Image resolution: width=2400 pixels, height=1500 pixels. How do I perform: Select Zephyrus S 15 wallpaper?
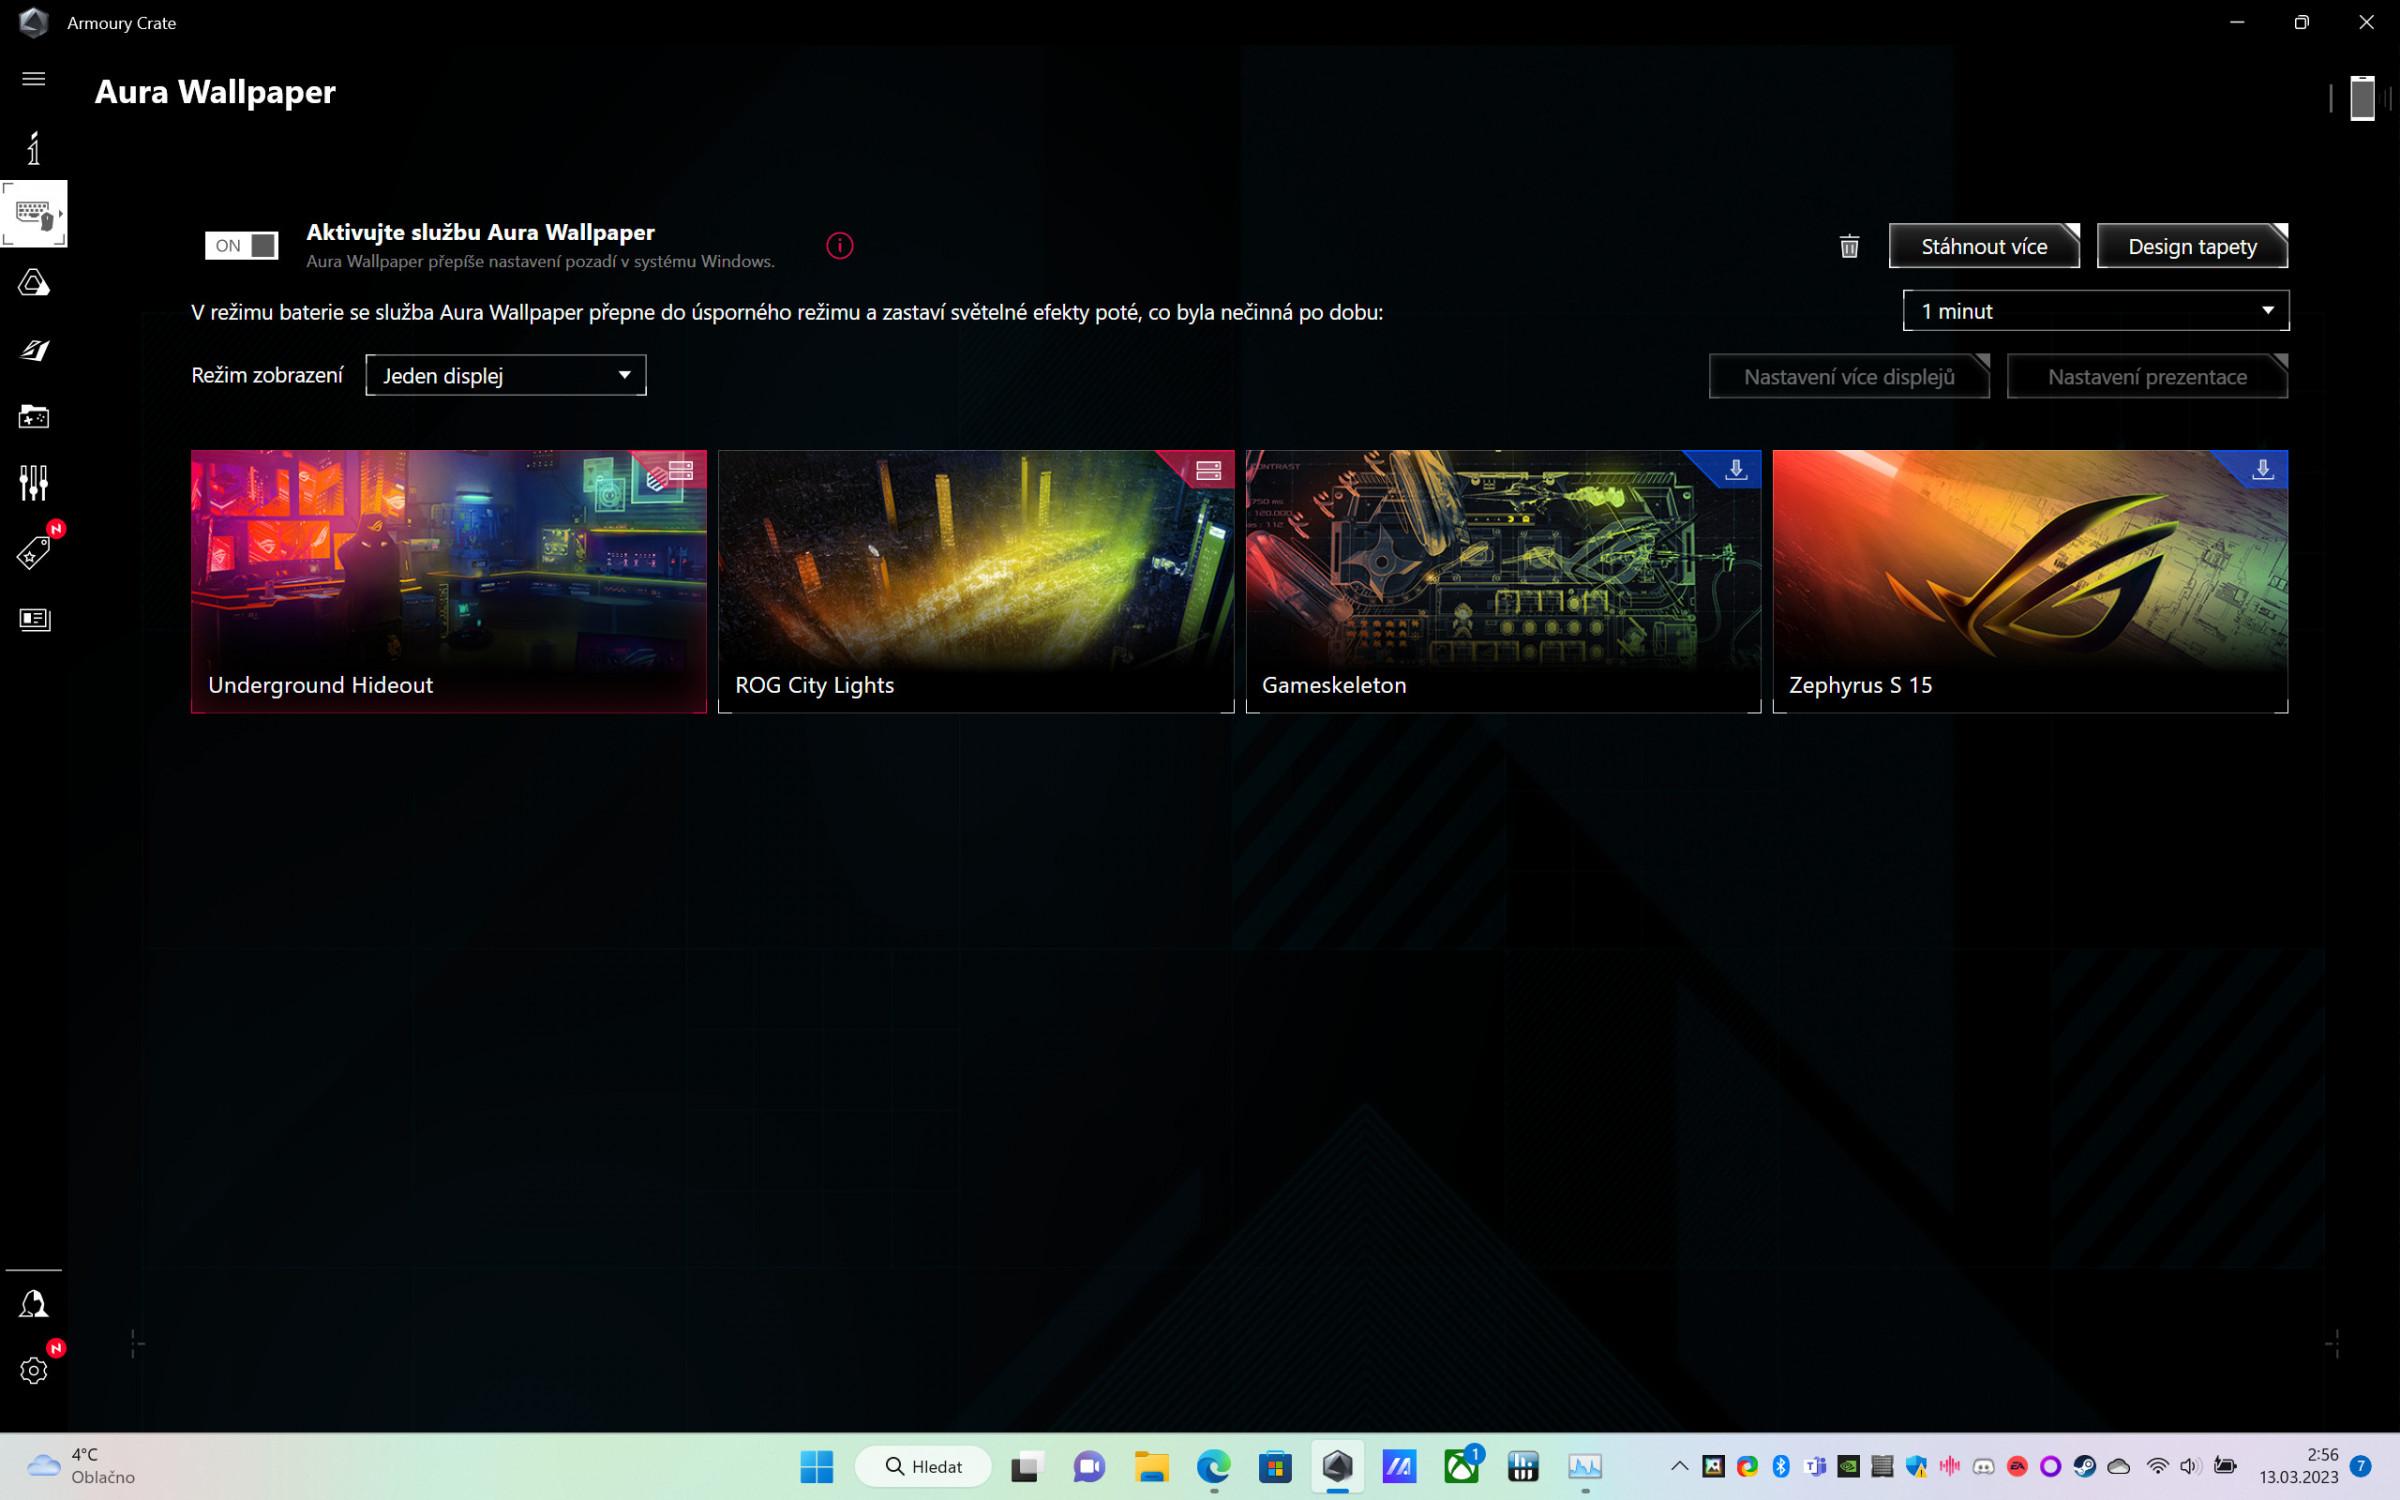tap(2030, 581)
